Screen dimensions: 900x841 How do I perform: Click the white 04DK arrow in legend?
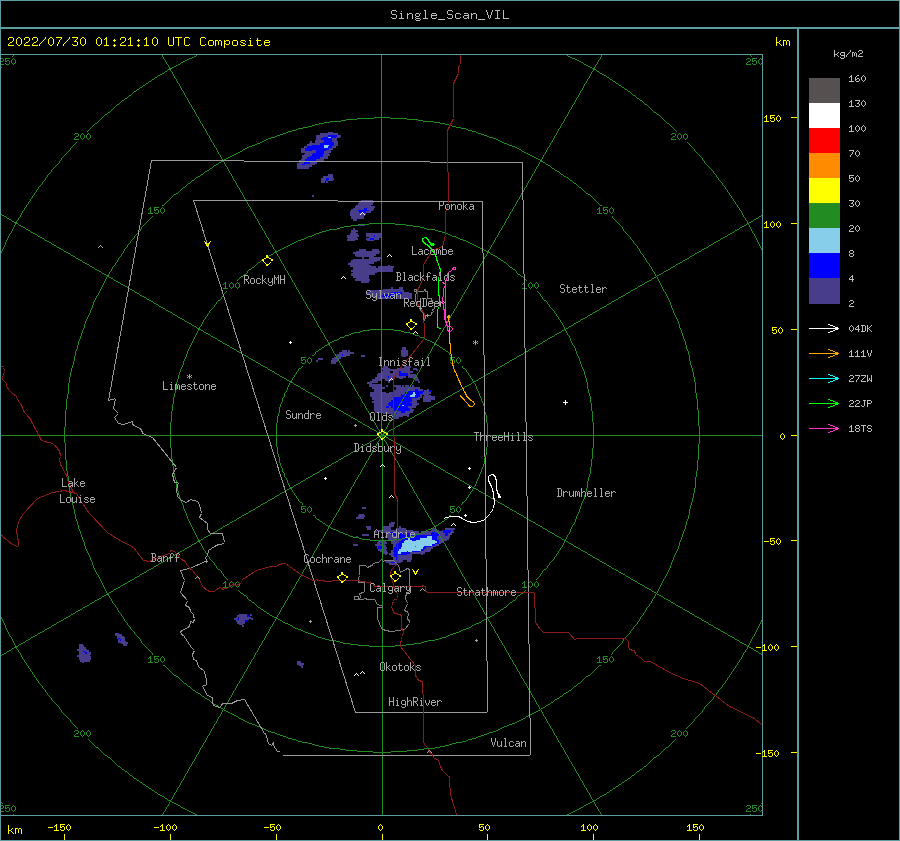(824, 328)
